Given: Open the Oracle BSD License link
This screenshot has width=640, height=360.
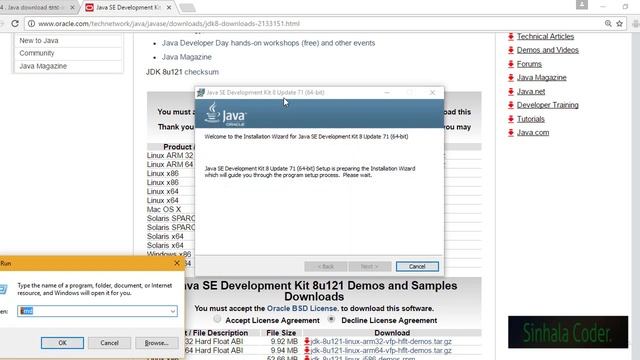Looking at the screenshot, I should (303, 309).
